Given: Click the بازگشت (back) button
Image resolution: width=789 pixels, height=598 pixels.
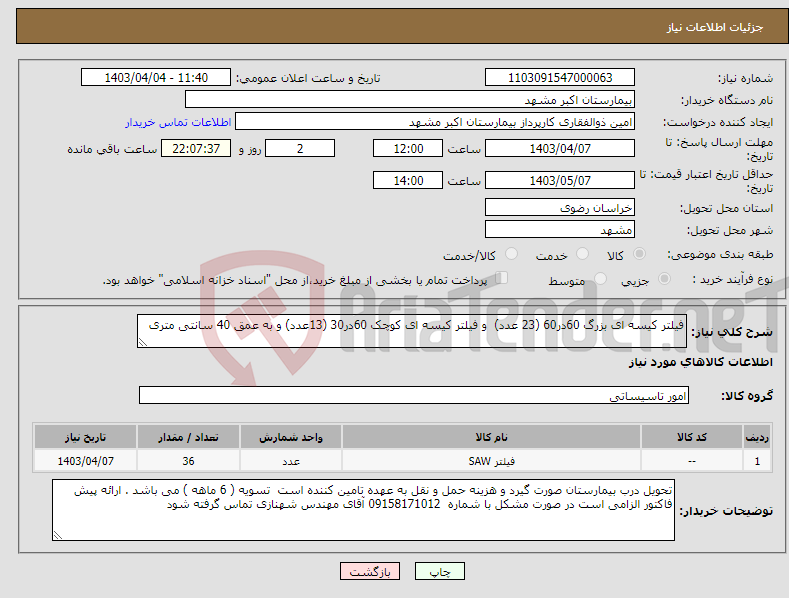Looking at the screenshot, I should click(x=370, y=571).
